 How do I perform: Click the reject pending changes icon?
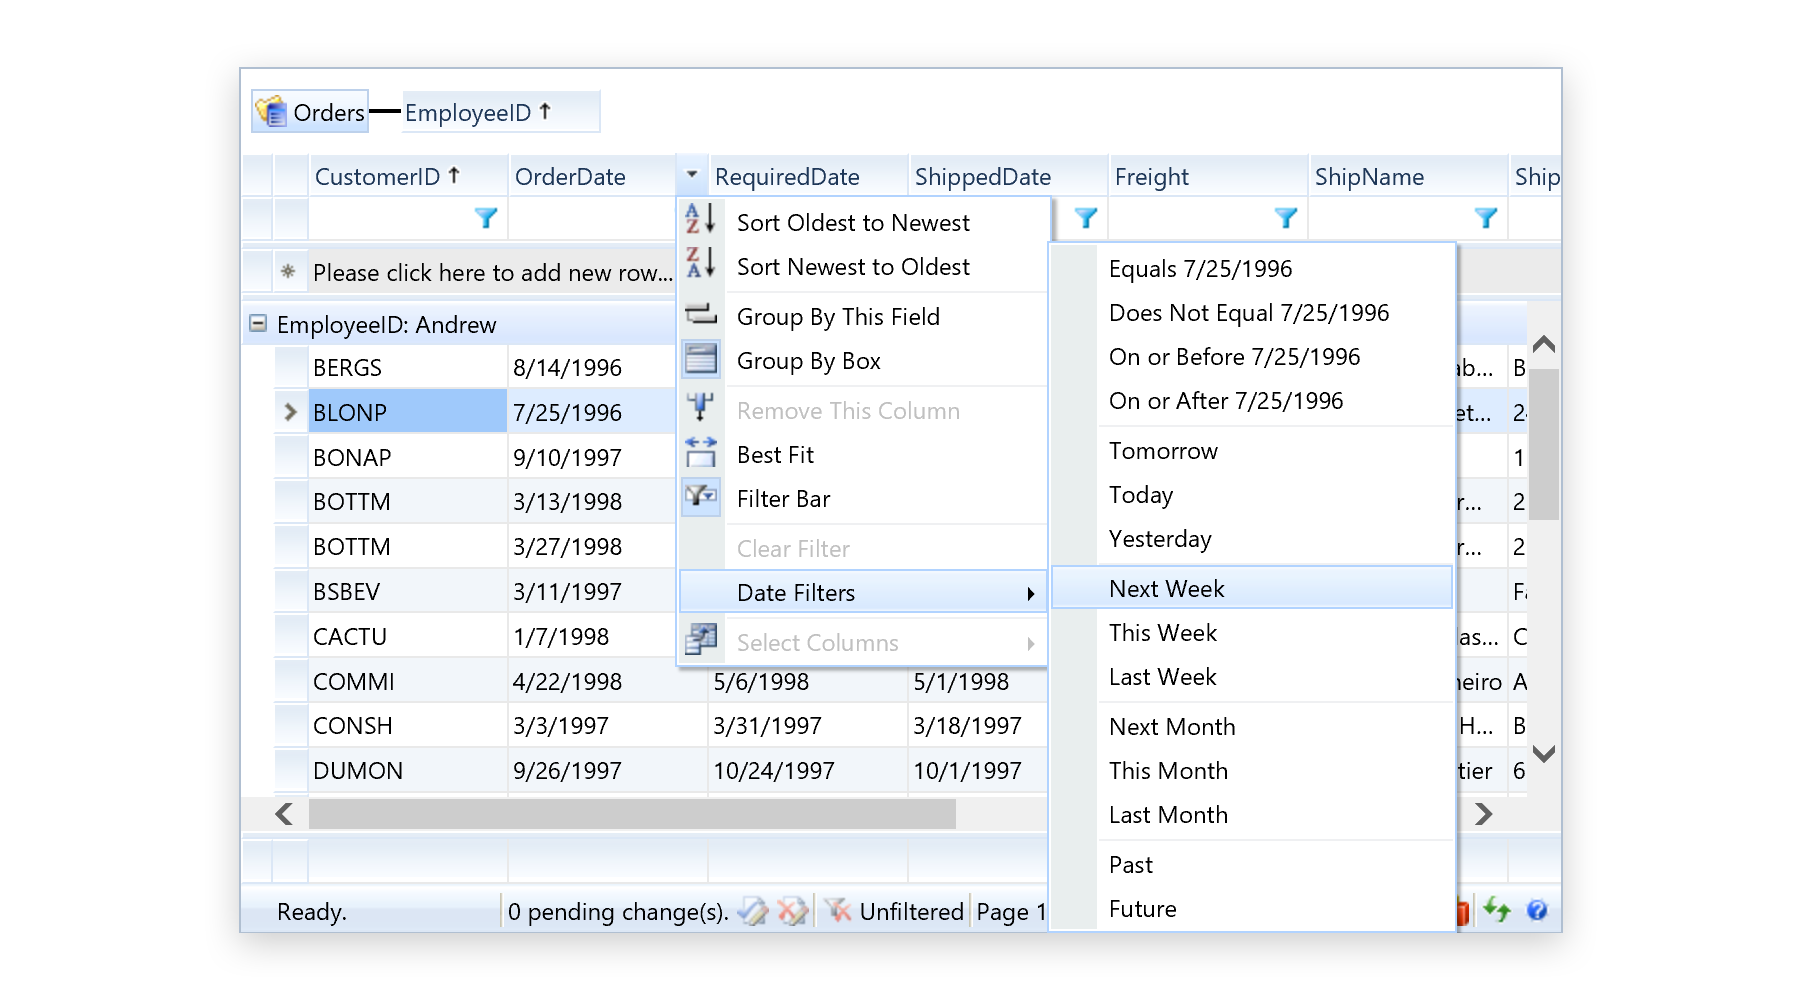click(x=793, y=911)
